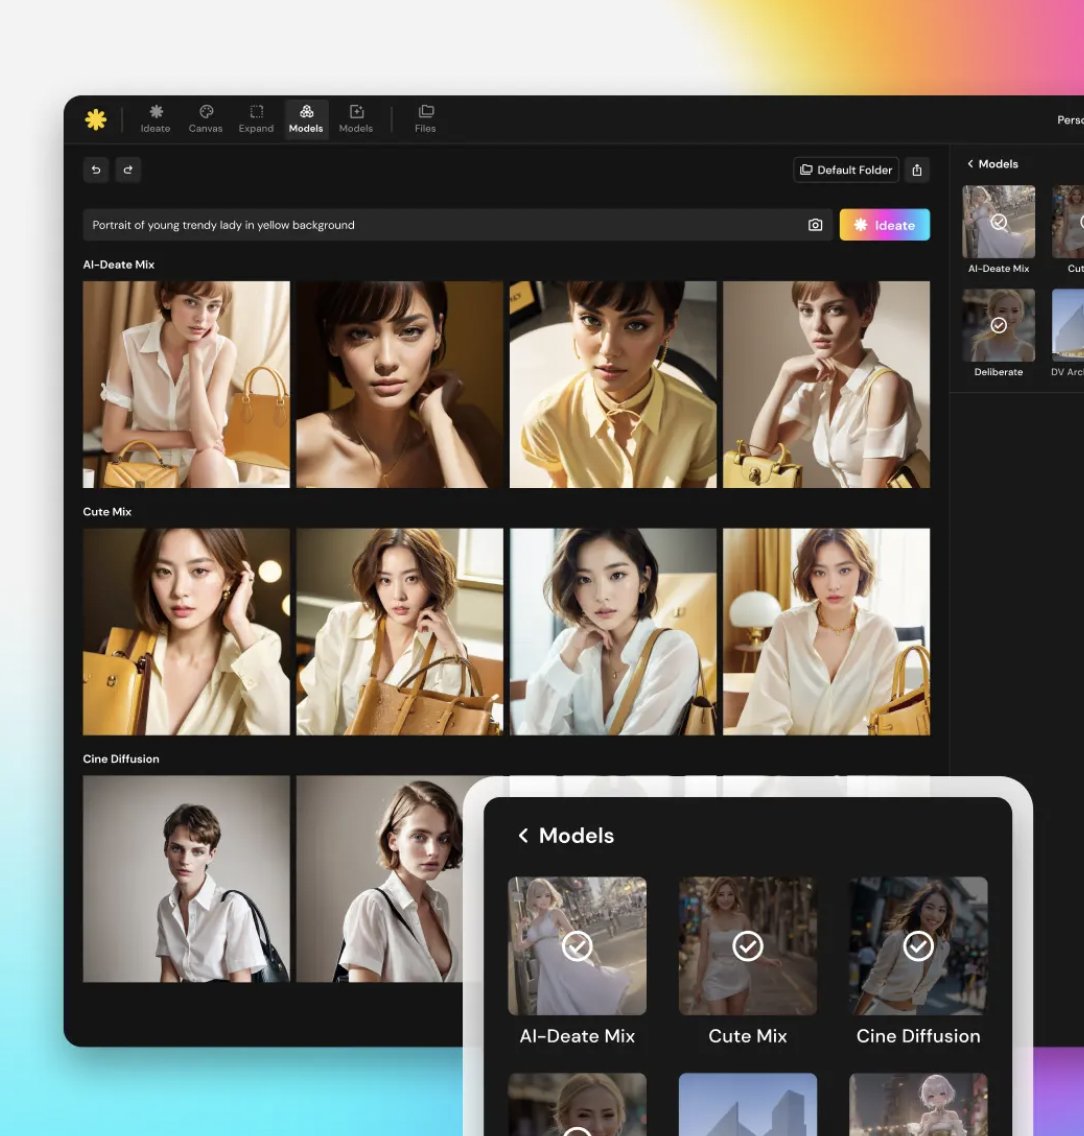The width and height of the screenshot is (1084, 1136).
Task: Open first Cute Mix image with yellow bag
Action: point(186,632)
